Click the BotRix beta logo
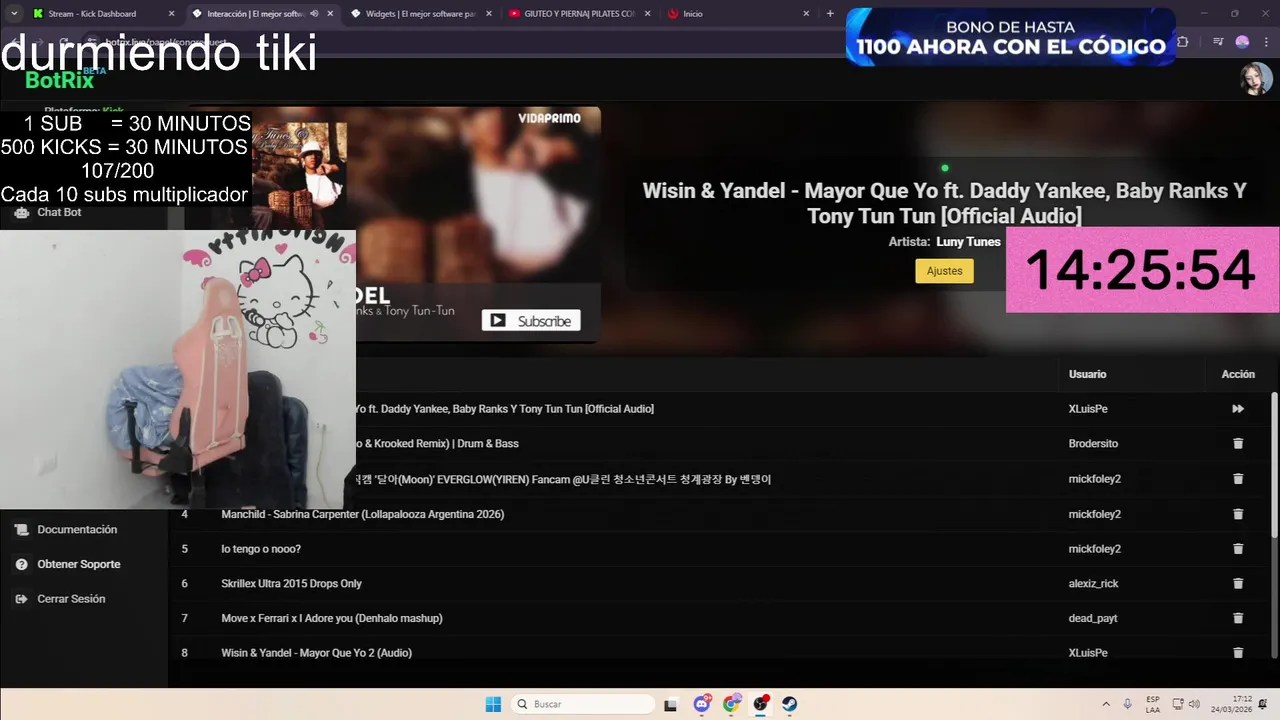 point(60,80)
